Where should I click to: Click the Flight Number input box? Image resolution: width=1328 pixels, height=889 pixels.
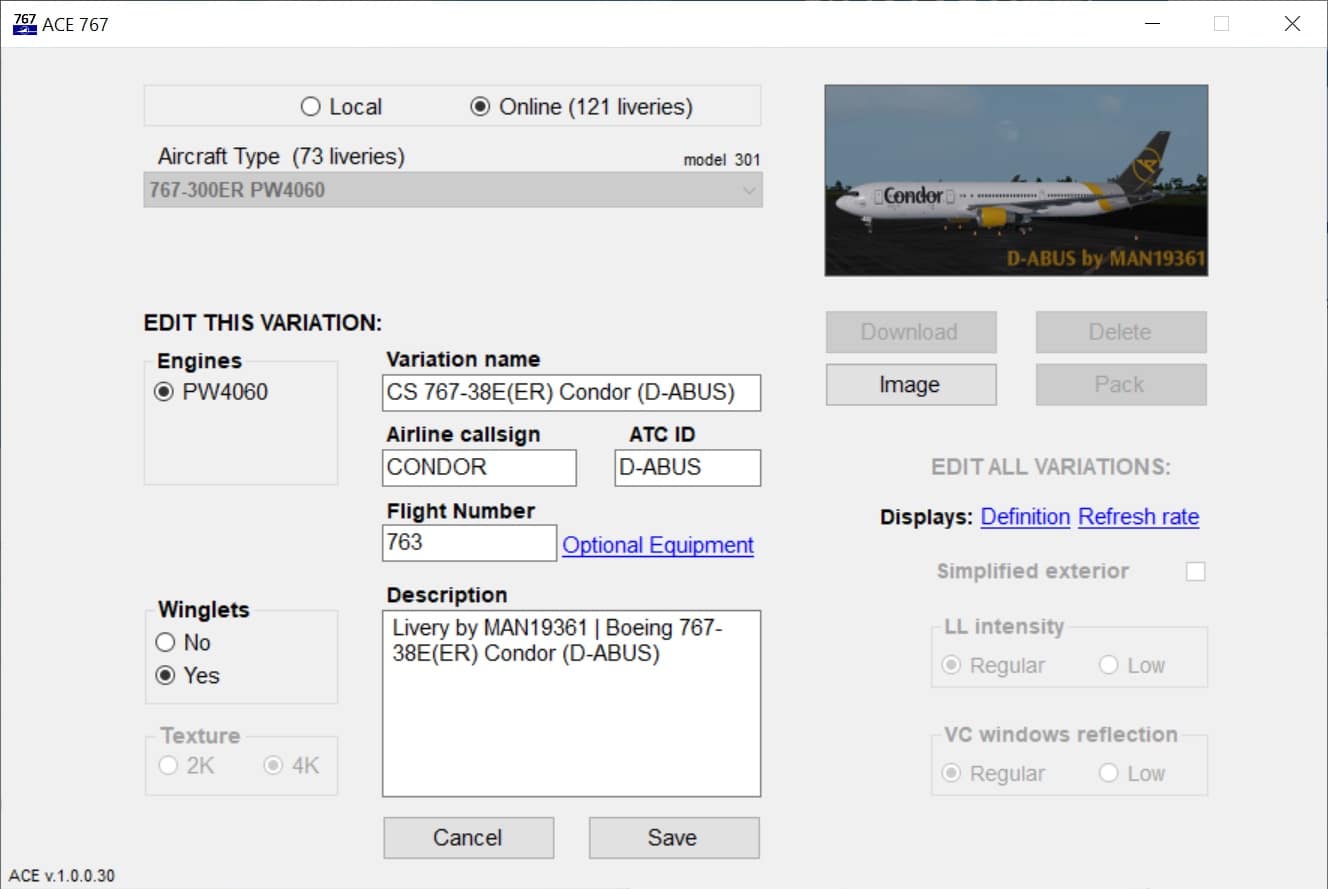tap(469, 543)
